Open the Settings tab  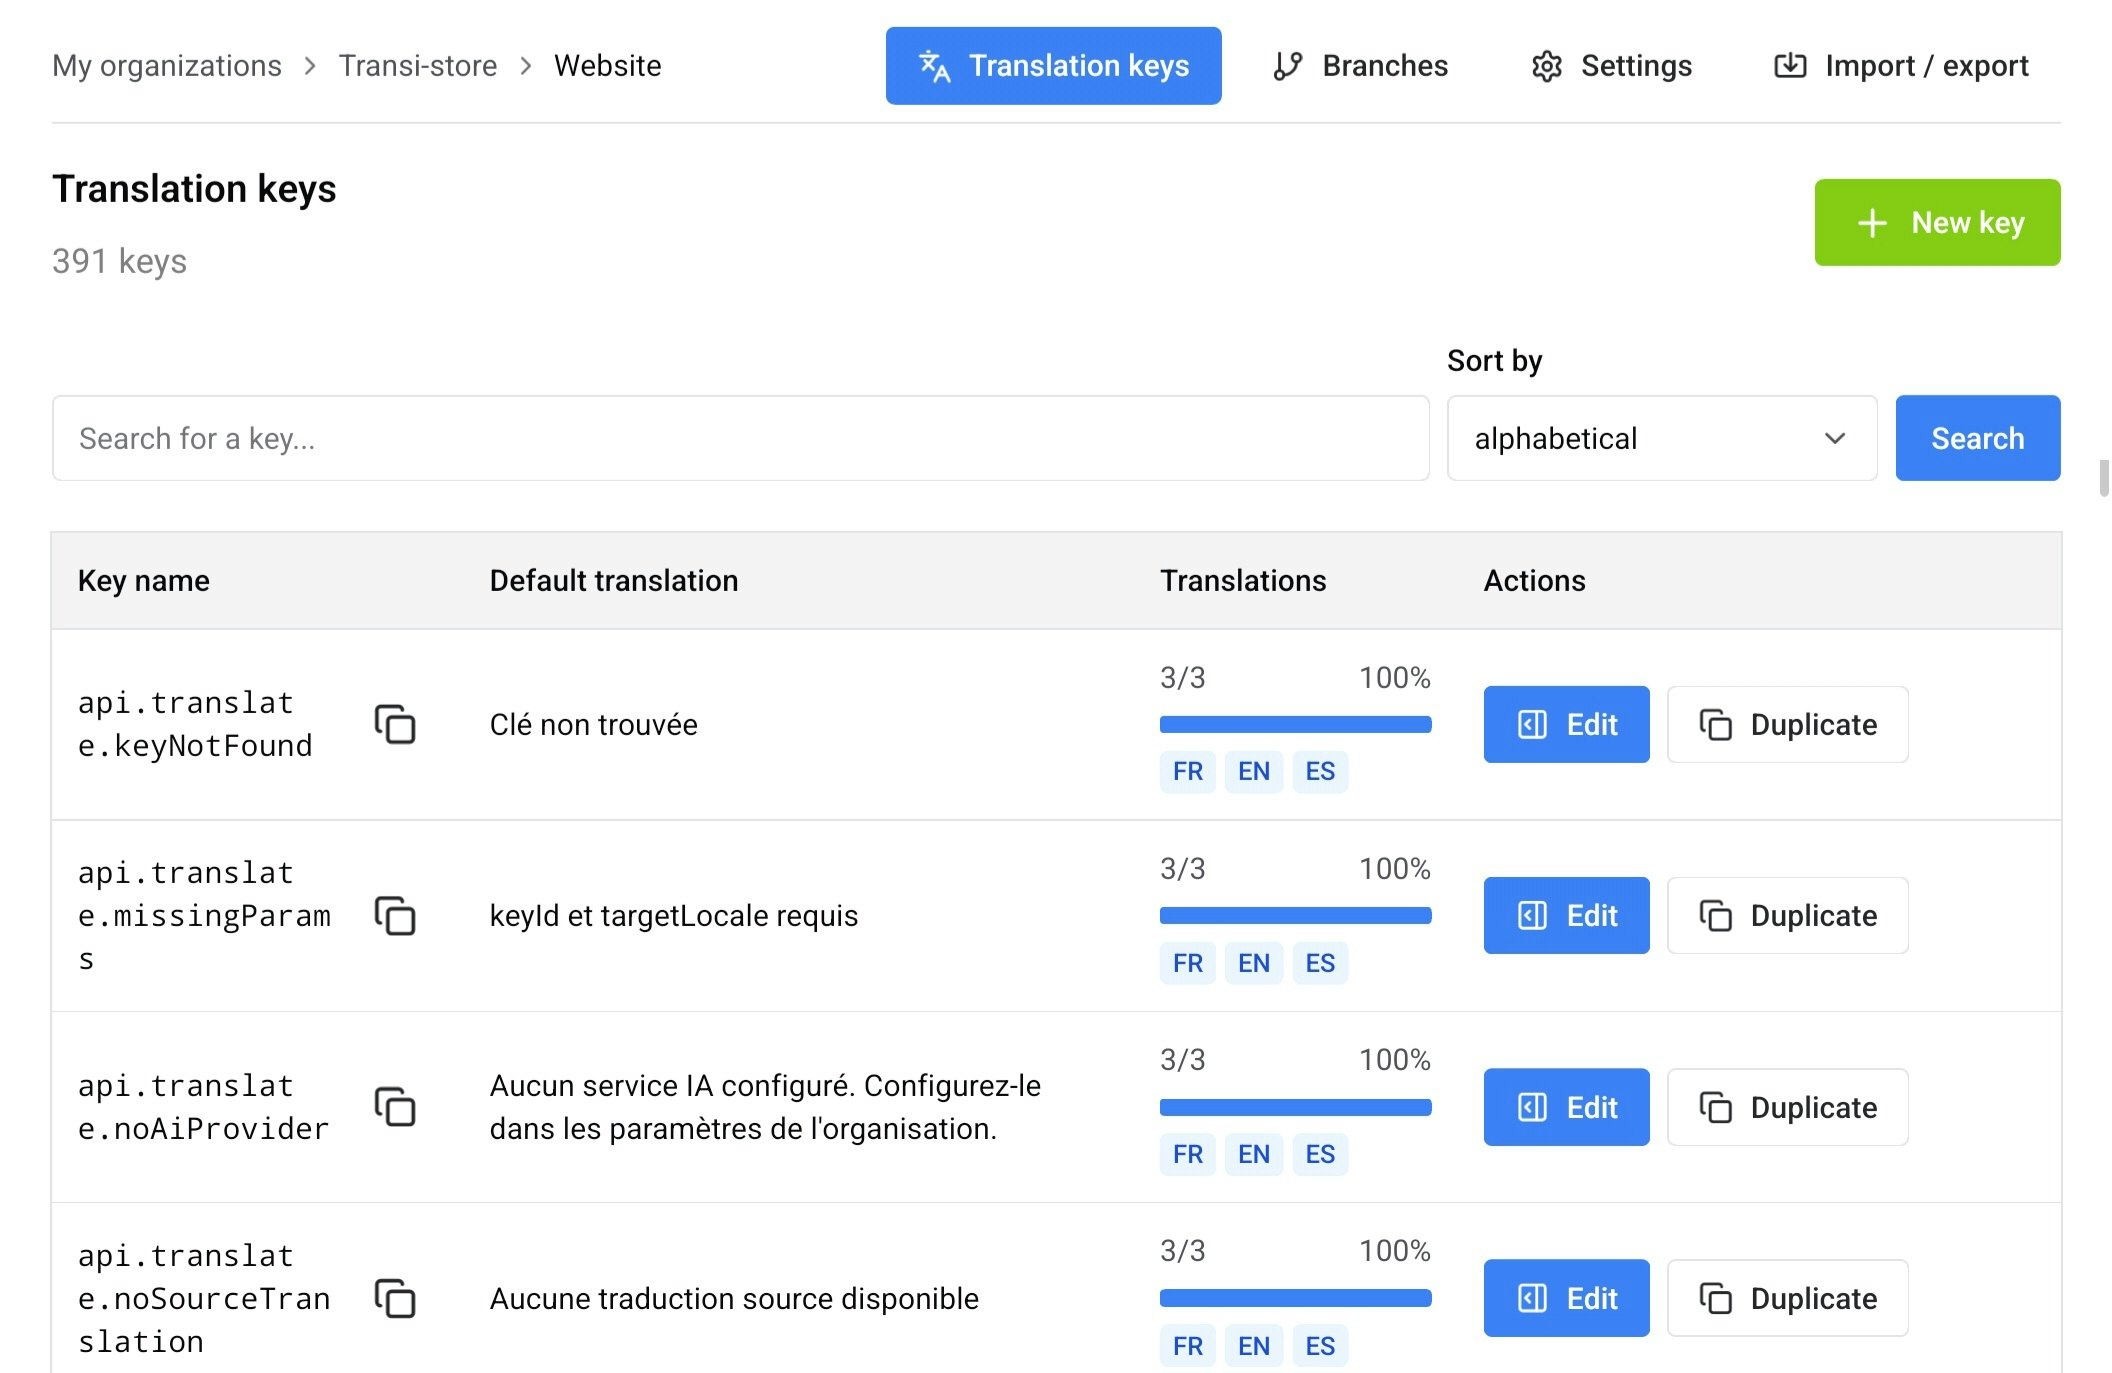1611,66
